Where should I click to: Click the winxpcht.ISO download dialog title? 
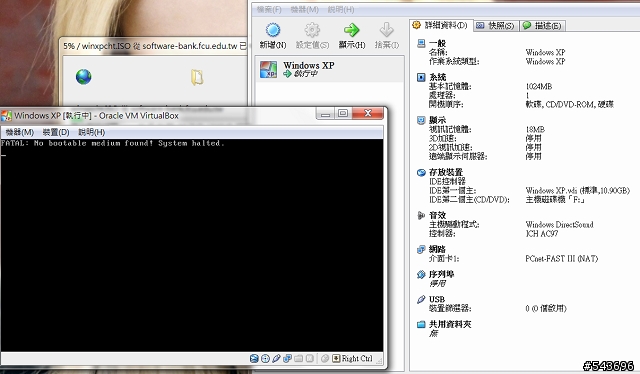[x=155, y=46]
